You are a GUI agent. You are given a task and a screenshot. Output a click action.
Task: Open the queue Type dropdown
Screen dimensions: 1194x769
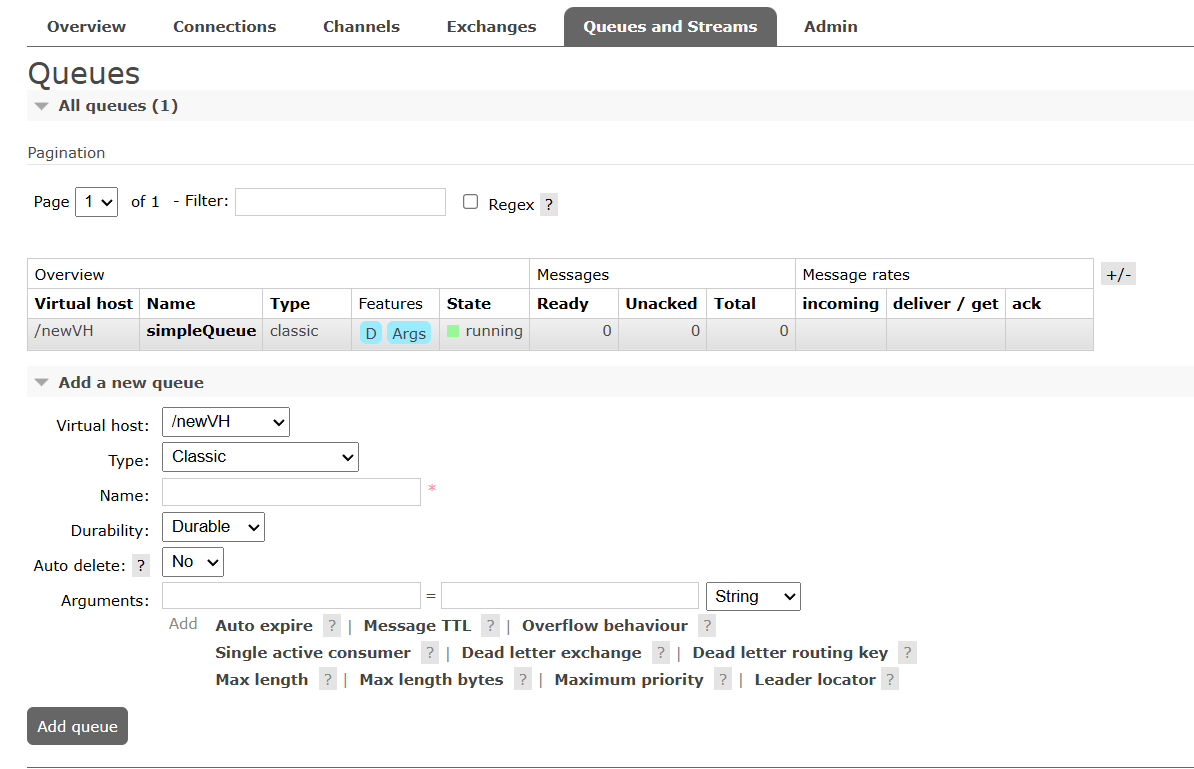click(260, 457)
